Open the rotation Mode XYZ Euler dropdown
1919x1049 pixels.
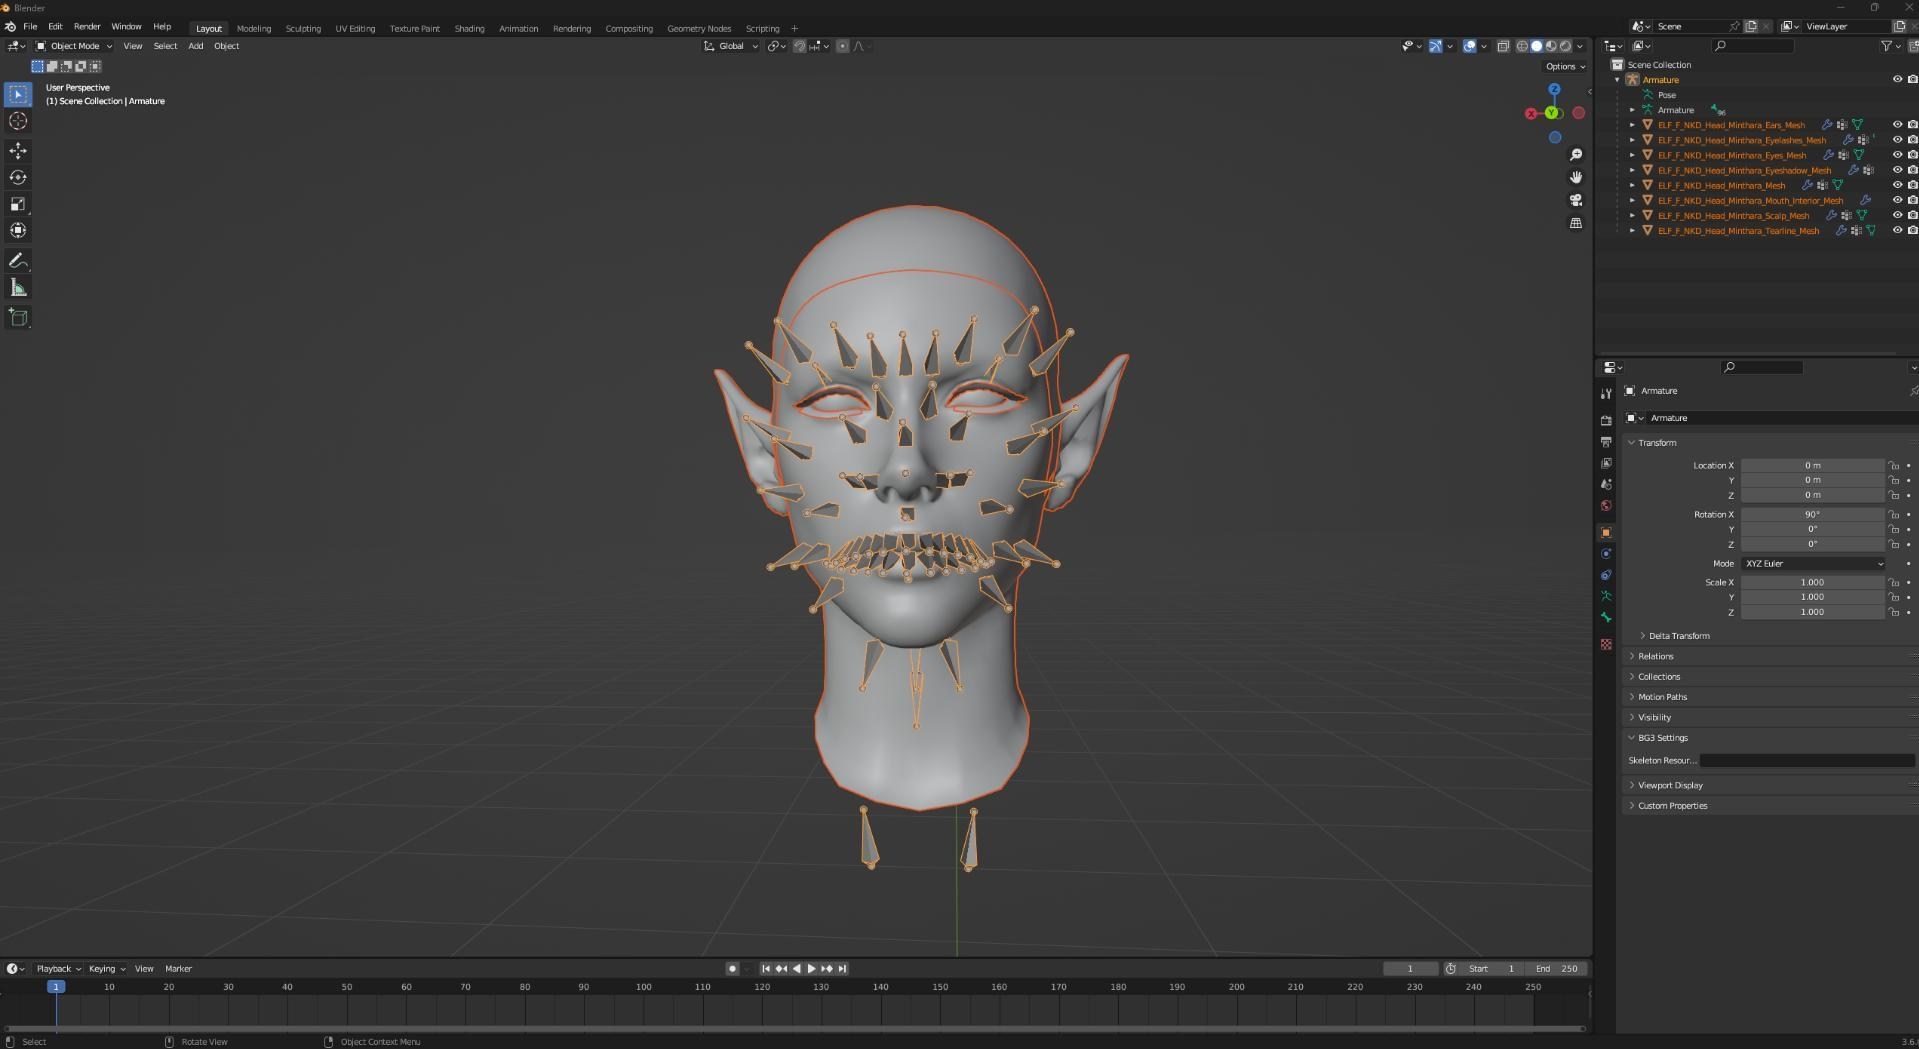pyautogui.click(x=1812, y=564)
